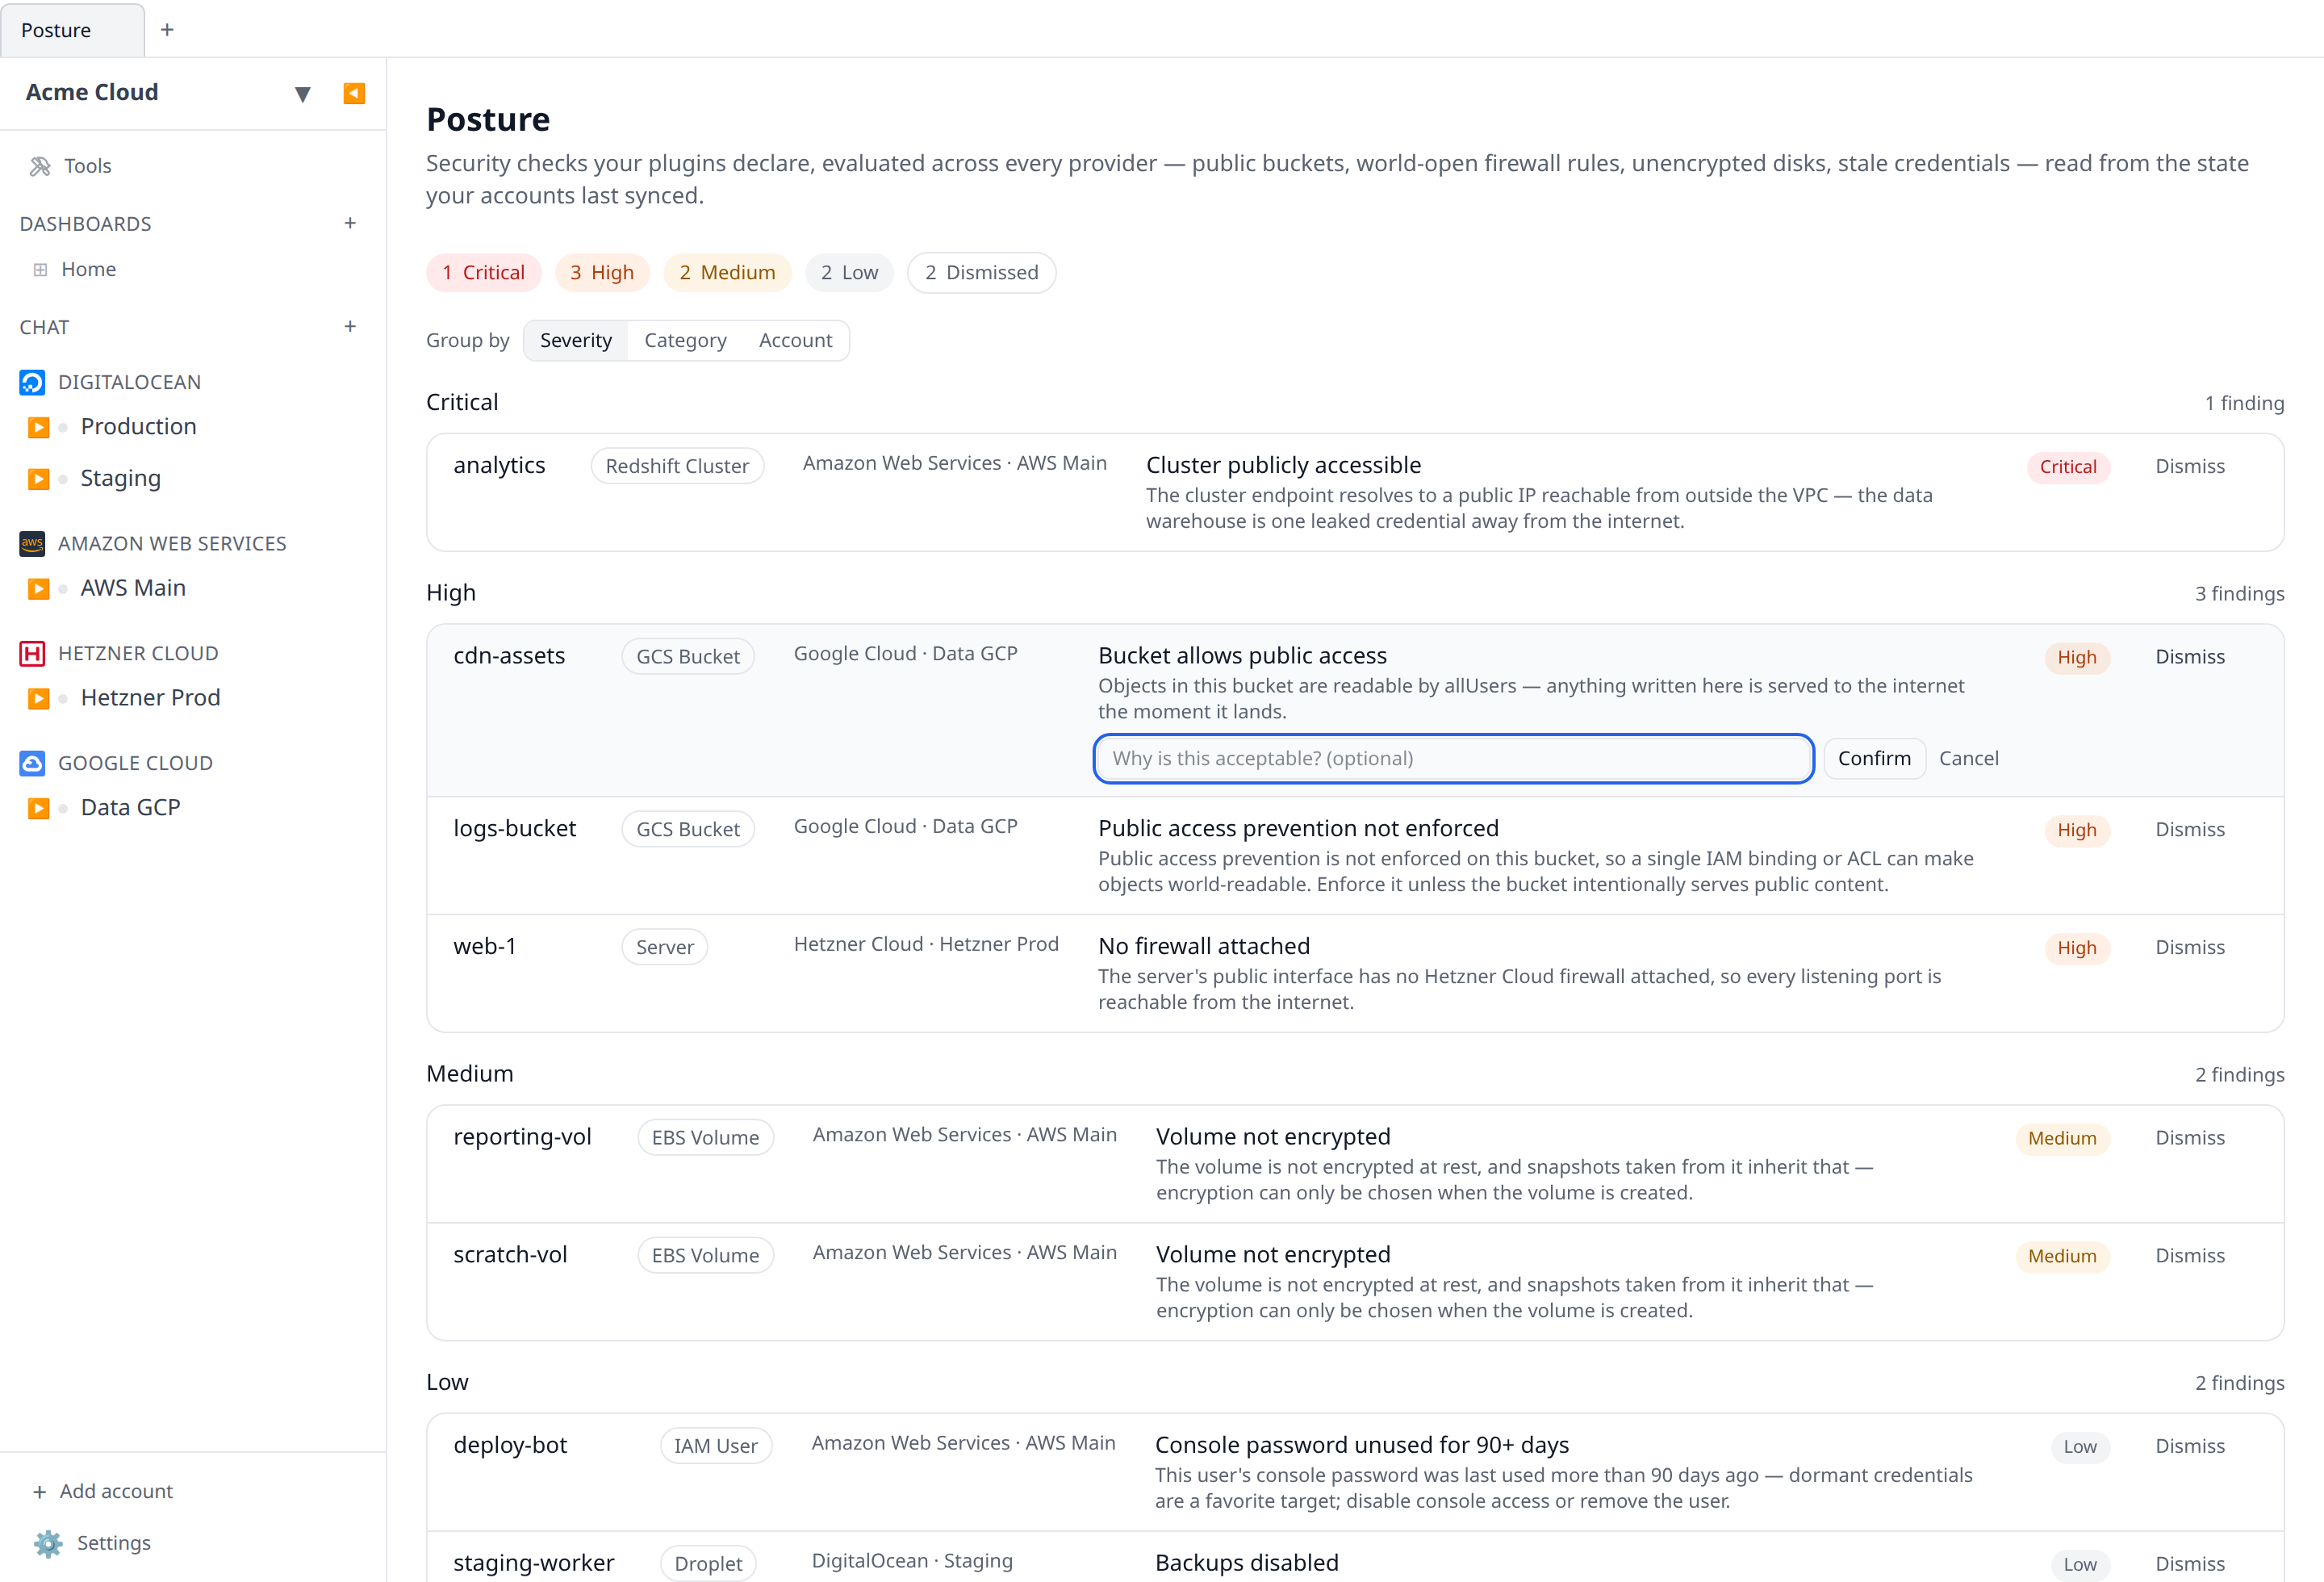Group findings by Category
The height and width of the screenshot is (1582, 2324).
click(x=685, y=341)
